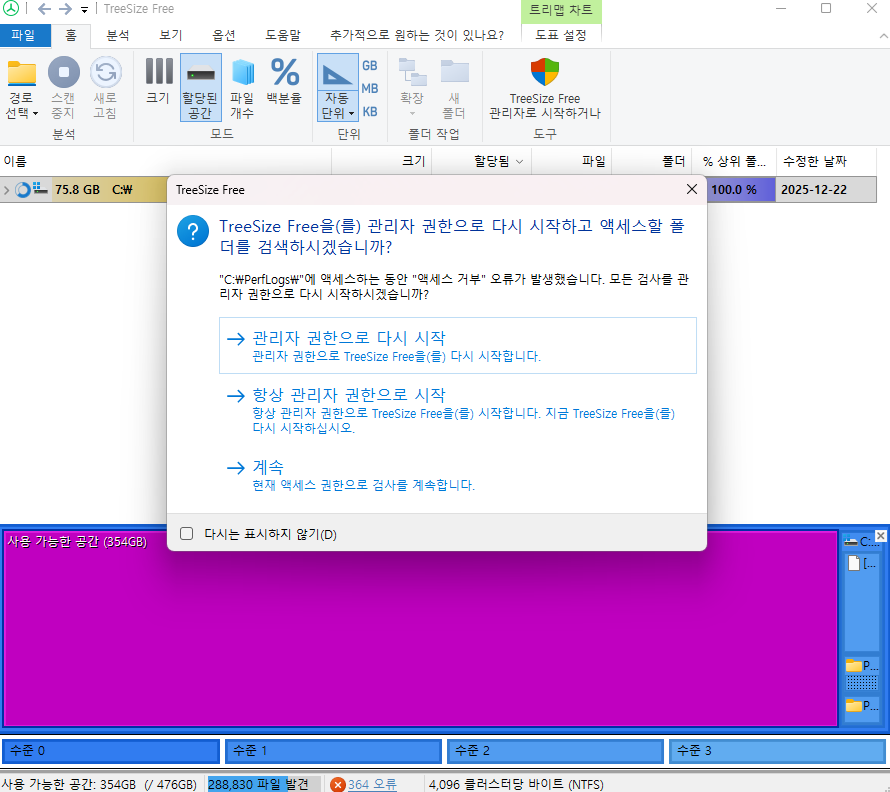Switch to the 보기 ribbon tab
The width and height of the screenshot is (890, 792).
170,35
